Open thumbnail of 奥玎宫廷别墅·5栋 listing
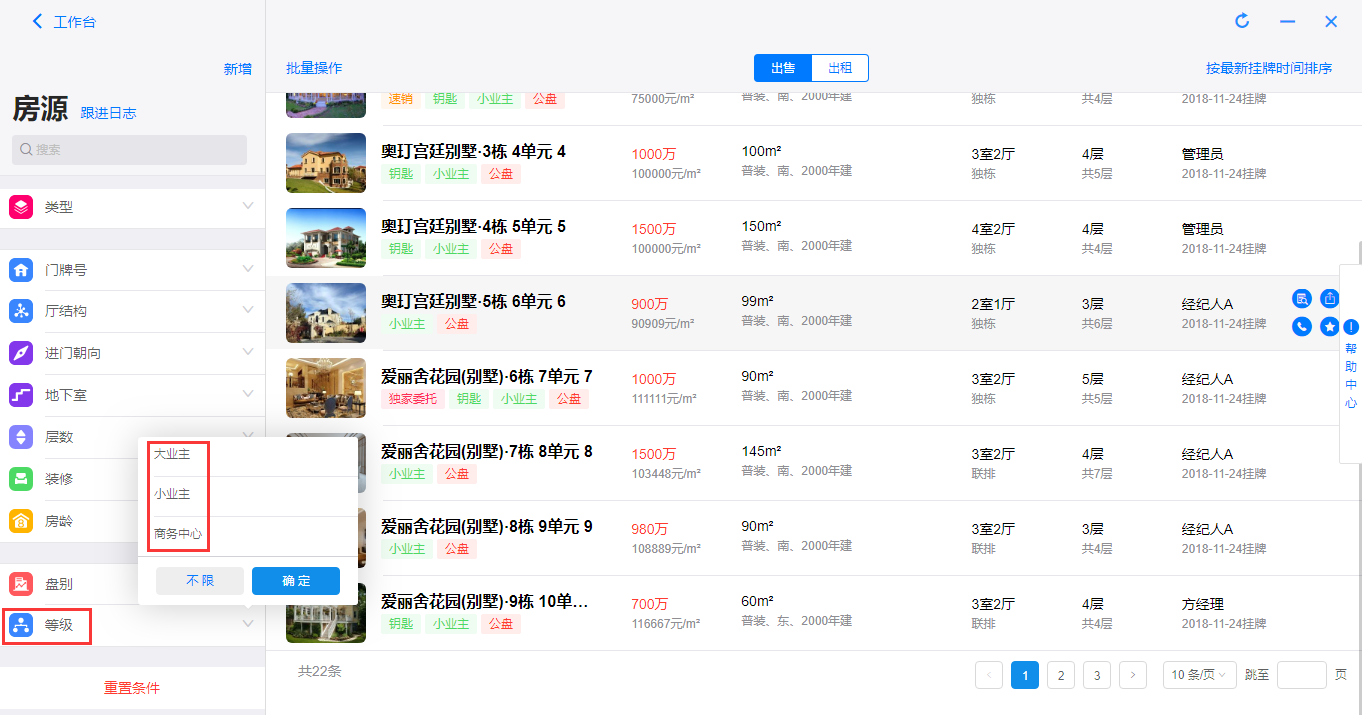This screenshot has height=715, width=1362. click(326, 313)
